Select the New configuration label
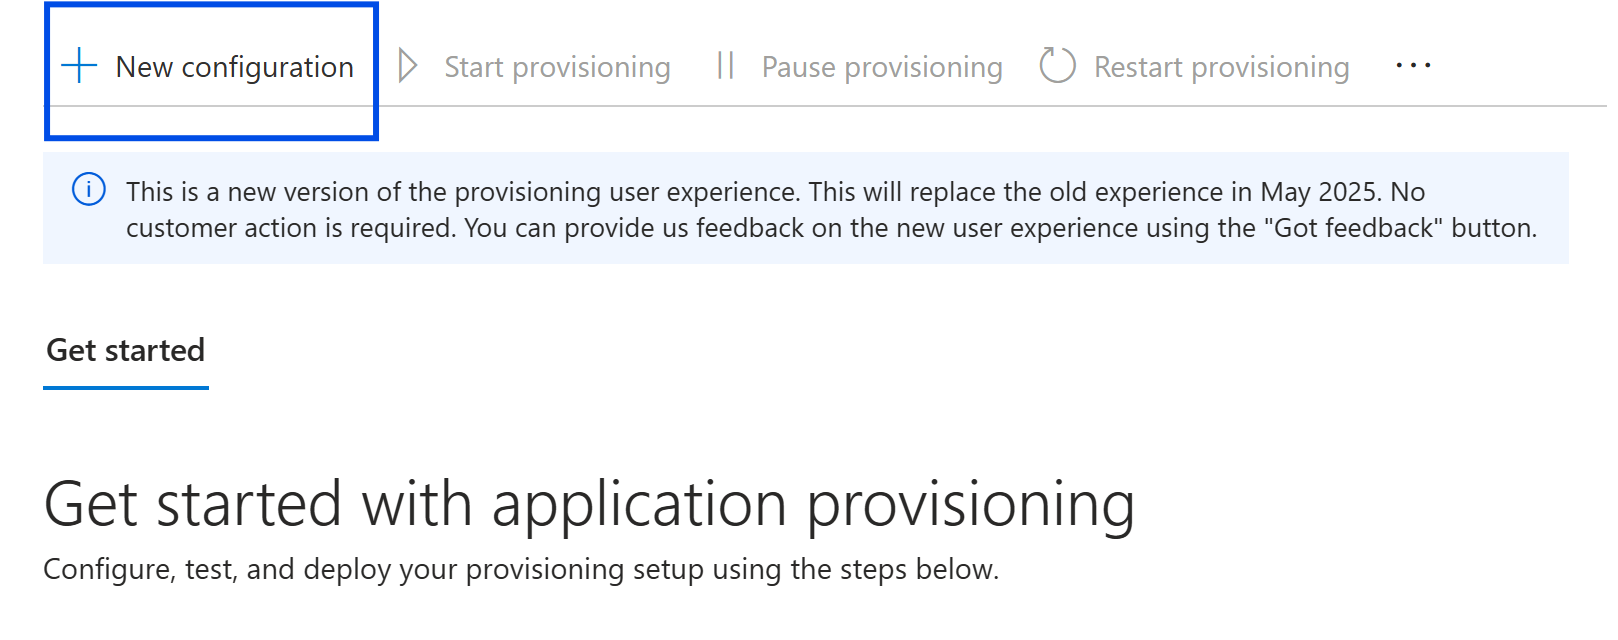 [234, 67]
